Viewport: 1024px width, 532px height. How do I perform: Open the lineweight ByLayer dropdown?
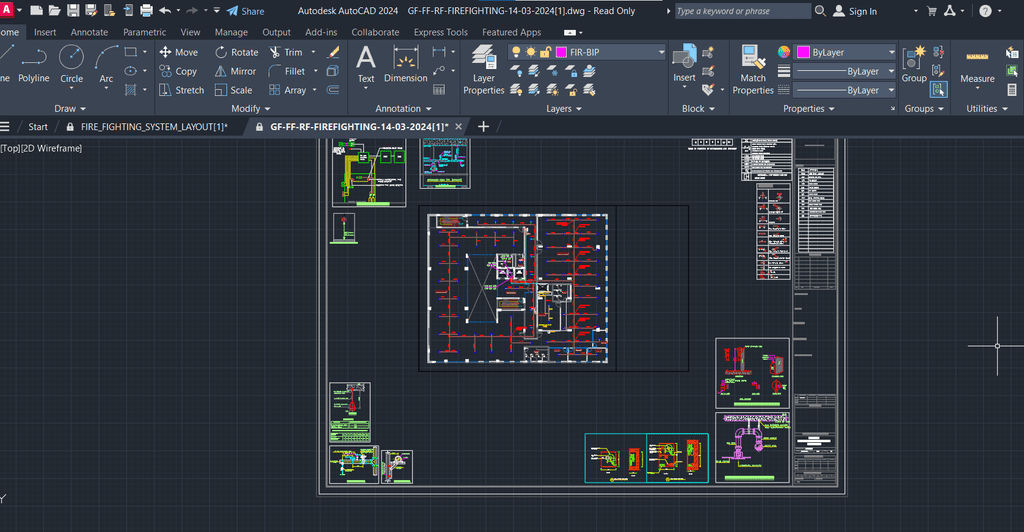(x=891, y=71)
